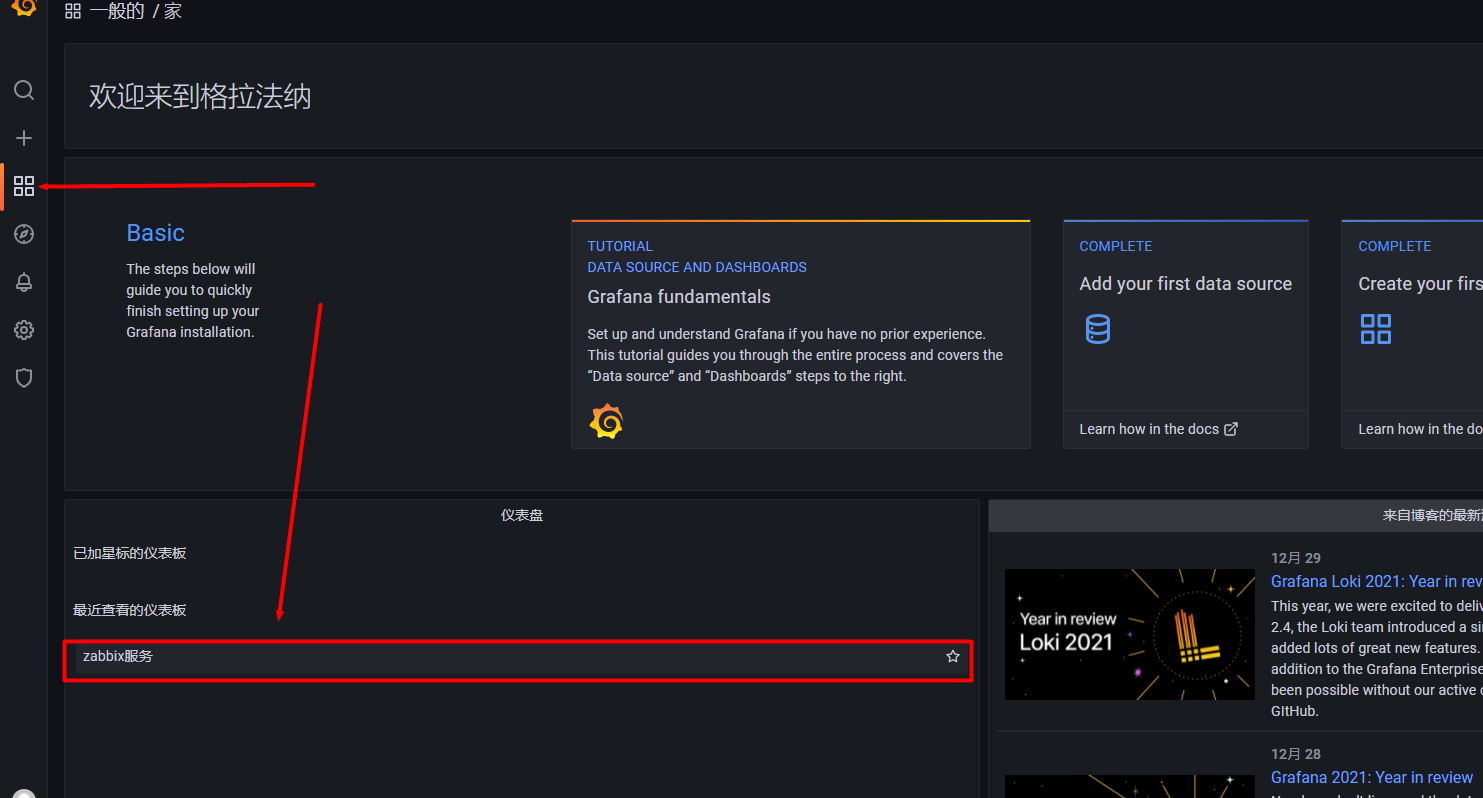1483x798 pixels.
Task: Open the Configuration gear icon
Action: tap(24, 330)
